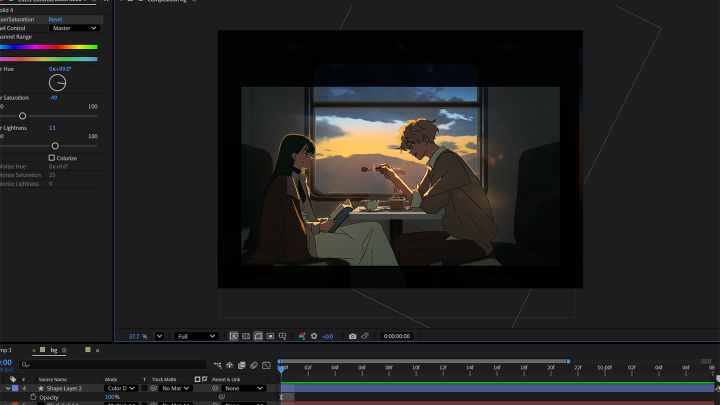Open the Channel Control Master dropdown

[74, 28]
